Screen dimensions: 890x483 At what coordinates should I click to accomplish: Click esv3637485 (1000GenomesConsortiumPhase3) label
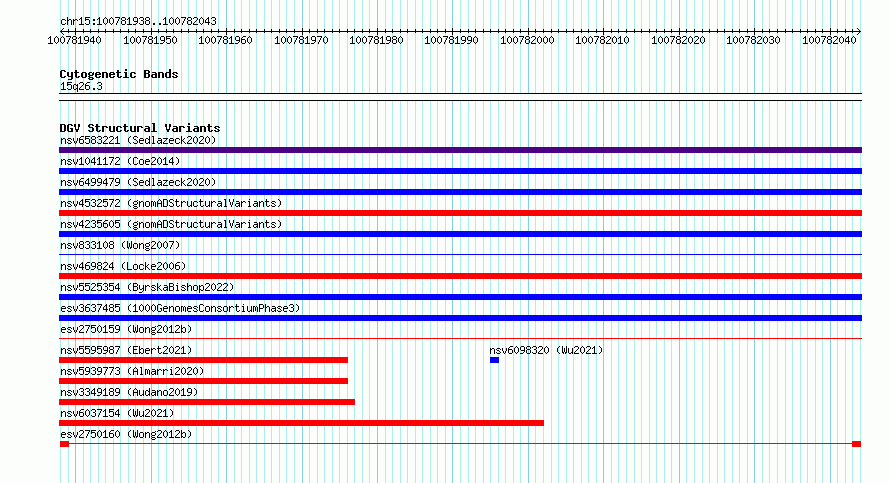click(180, 308)
